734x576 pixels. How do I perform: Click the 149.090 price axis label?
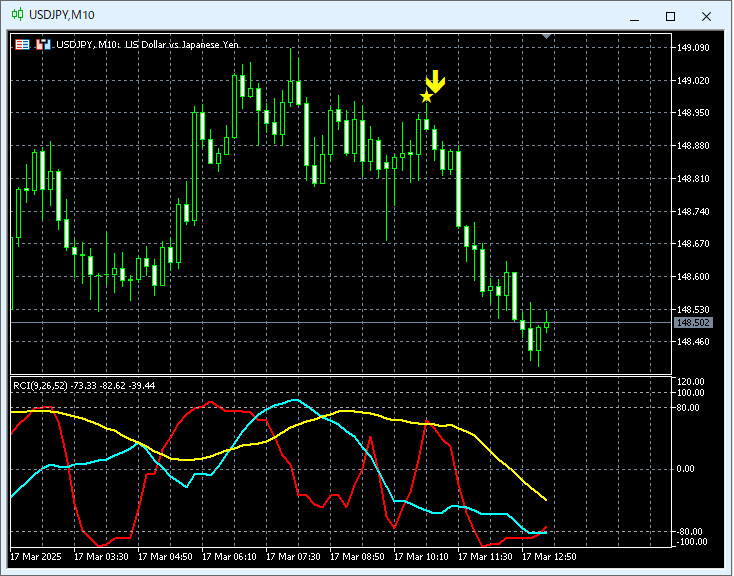pyautogui.click(x=693, y=48)
